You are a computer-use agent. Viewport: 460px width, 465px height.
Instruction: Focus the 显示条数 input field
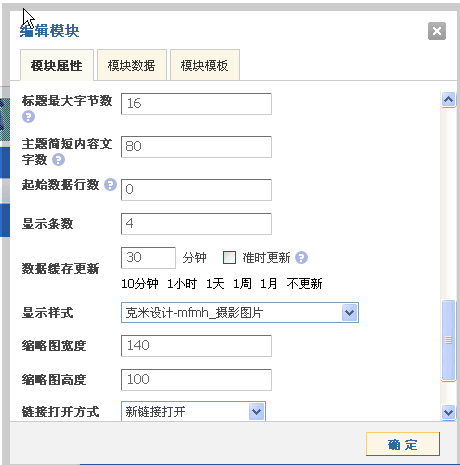[196, 224]
